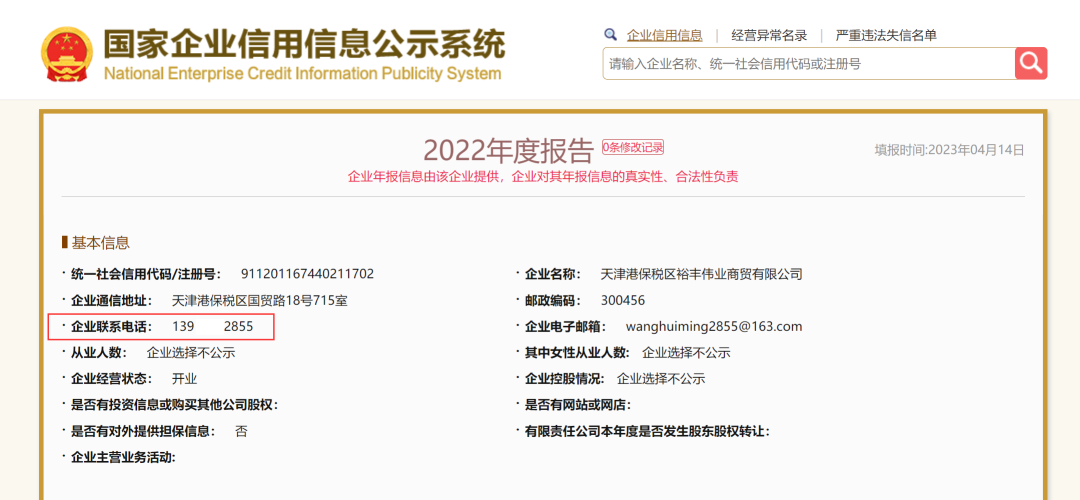Click the 邮政编码 label

(553, 300)
